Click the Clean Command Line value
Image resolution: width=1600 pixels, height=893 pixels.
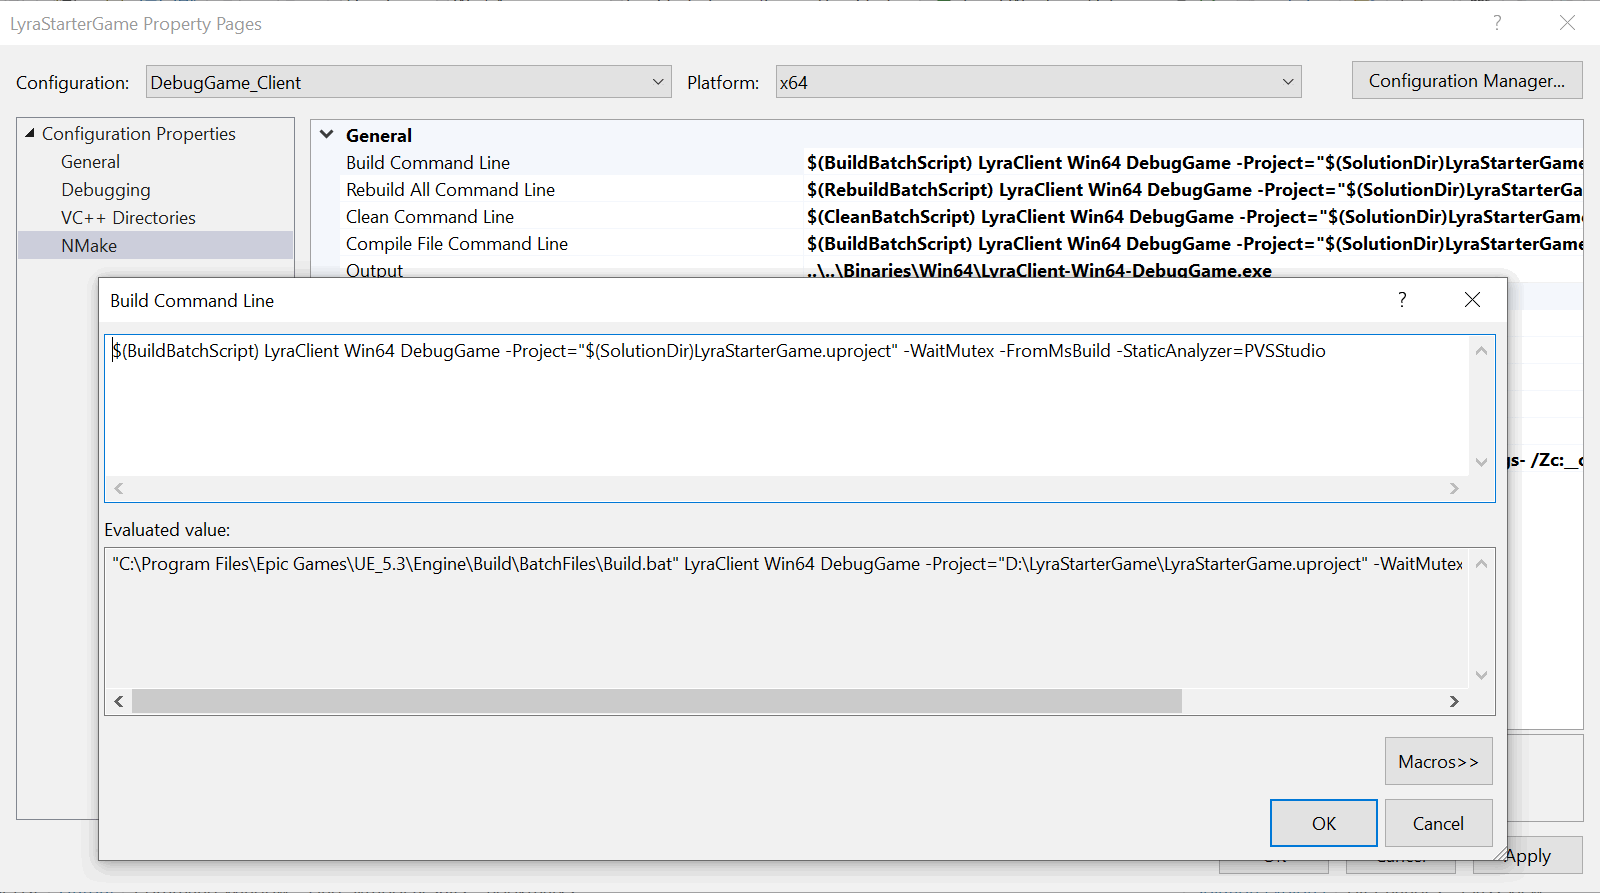tap(1194, 217)
